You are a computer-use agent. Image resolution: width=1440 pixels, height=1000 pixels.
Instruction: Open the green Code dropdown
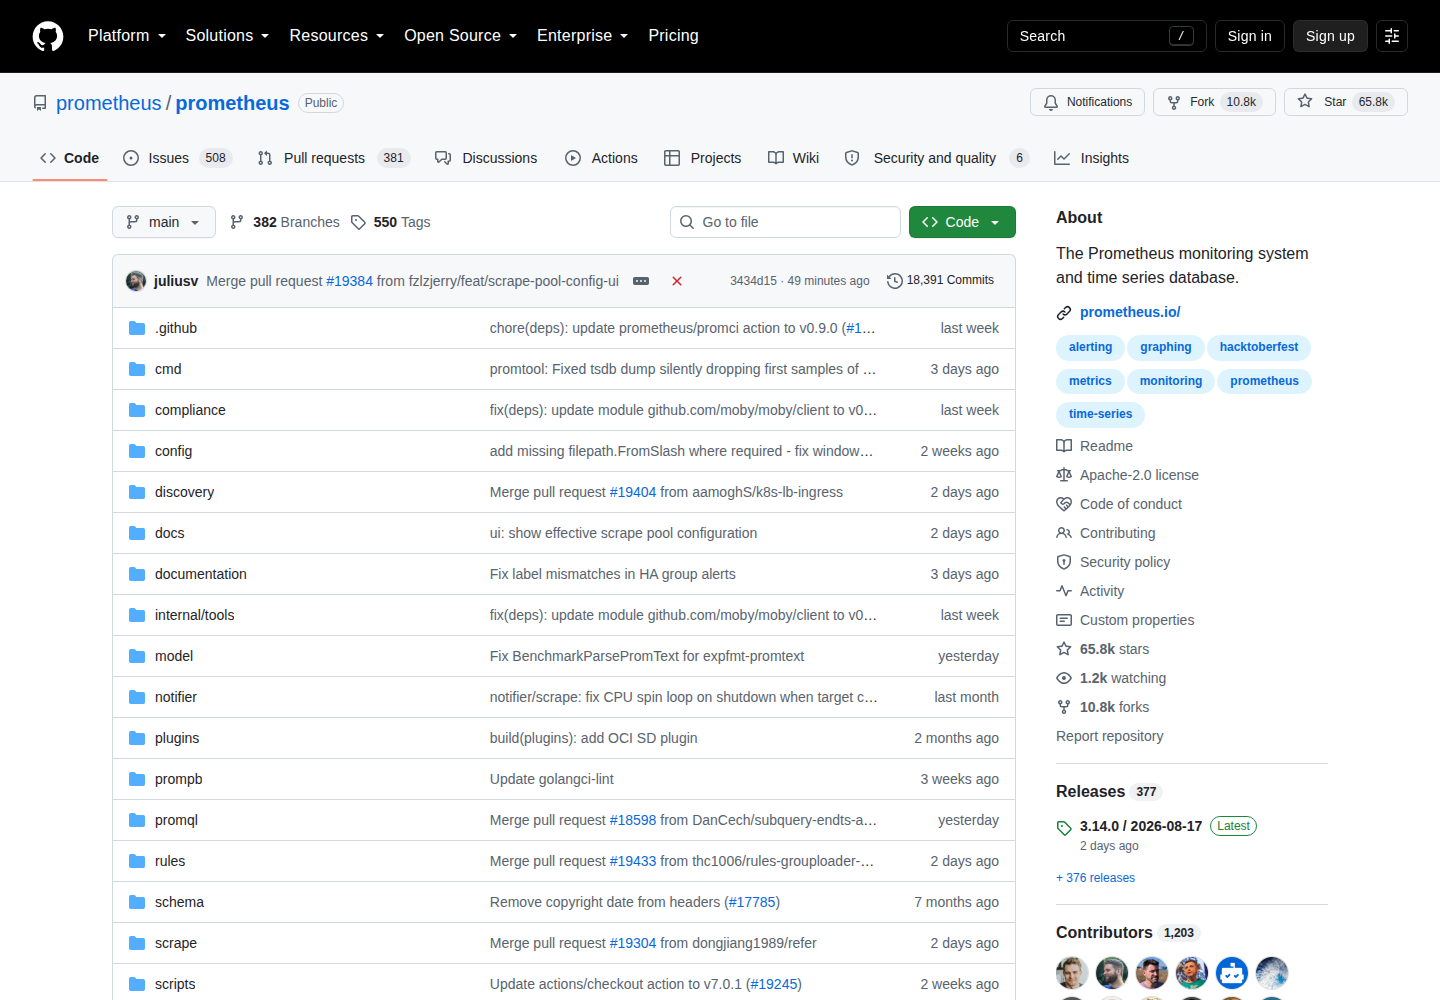(962, 222)
